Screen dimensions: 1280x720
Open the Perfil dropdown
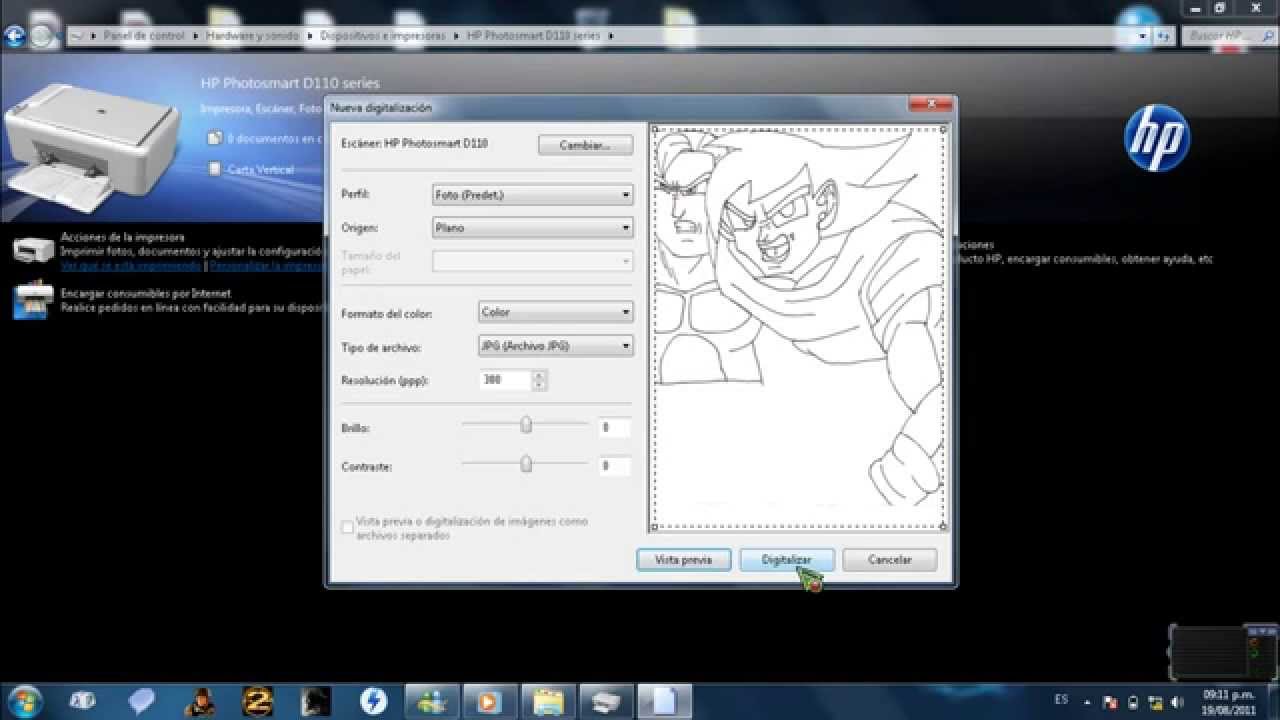[532, 195]
